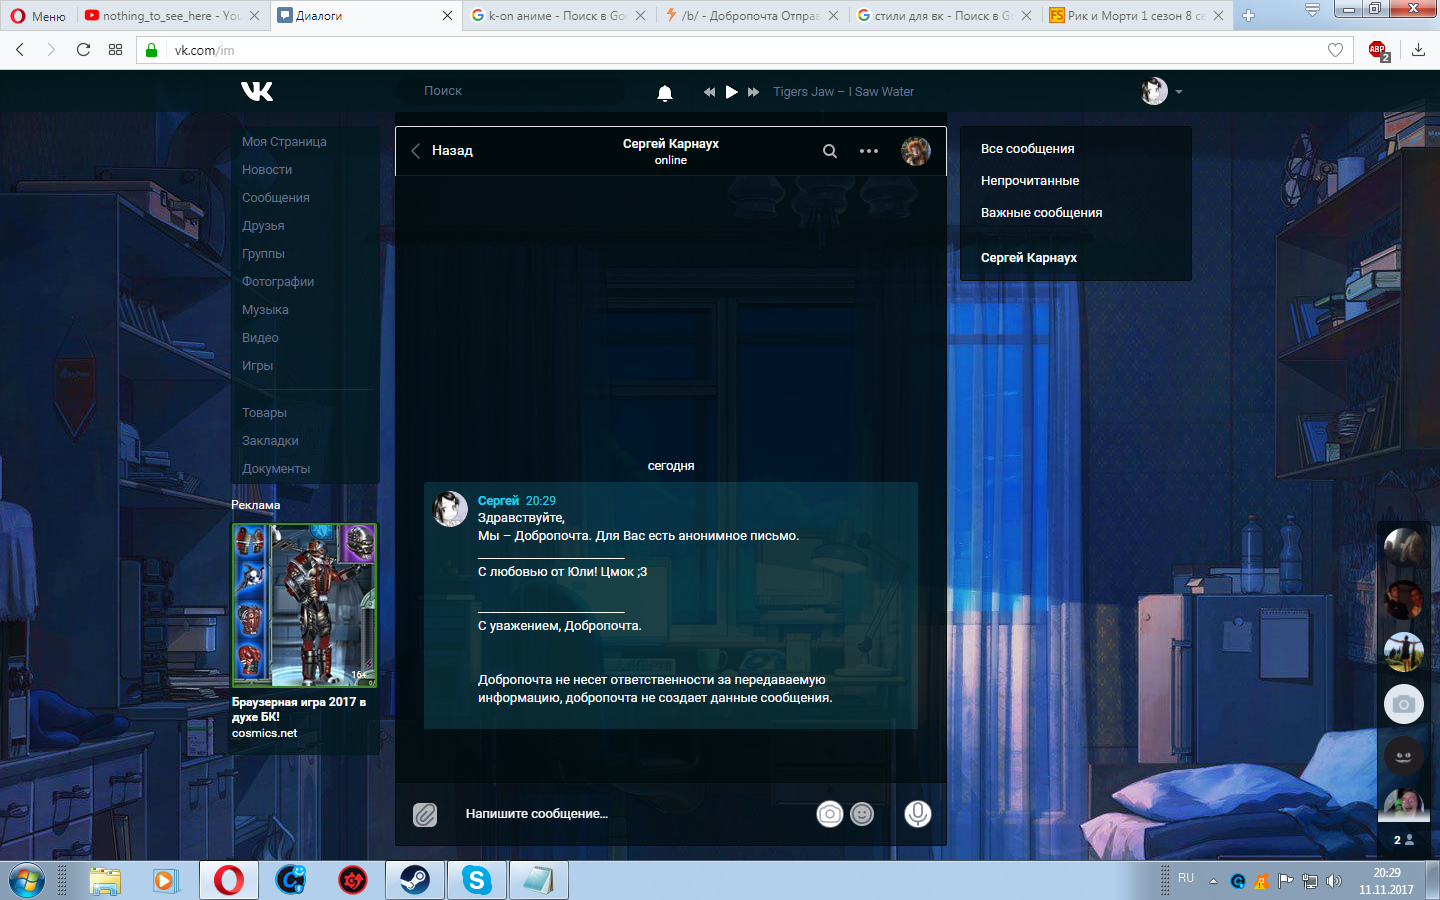Open the emoji smiley picker
The height and width of the screenshot is (900, 1440).
862,814
